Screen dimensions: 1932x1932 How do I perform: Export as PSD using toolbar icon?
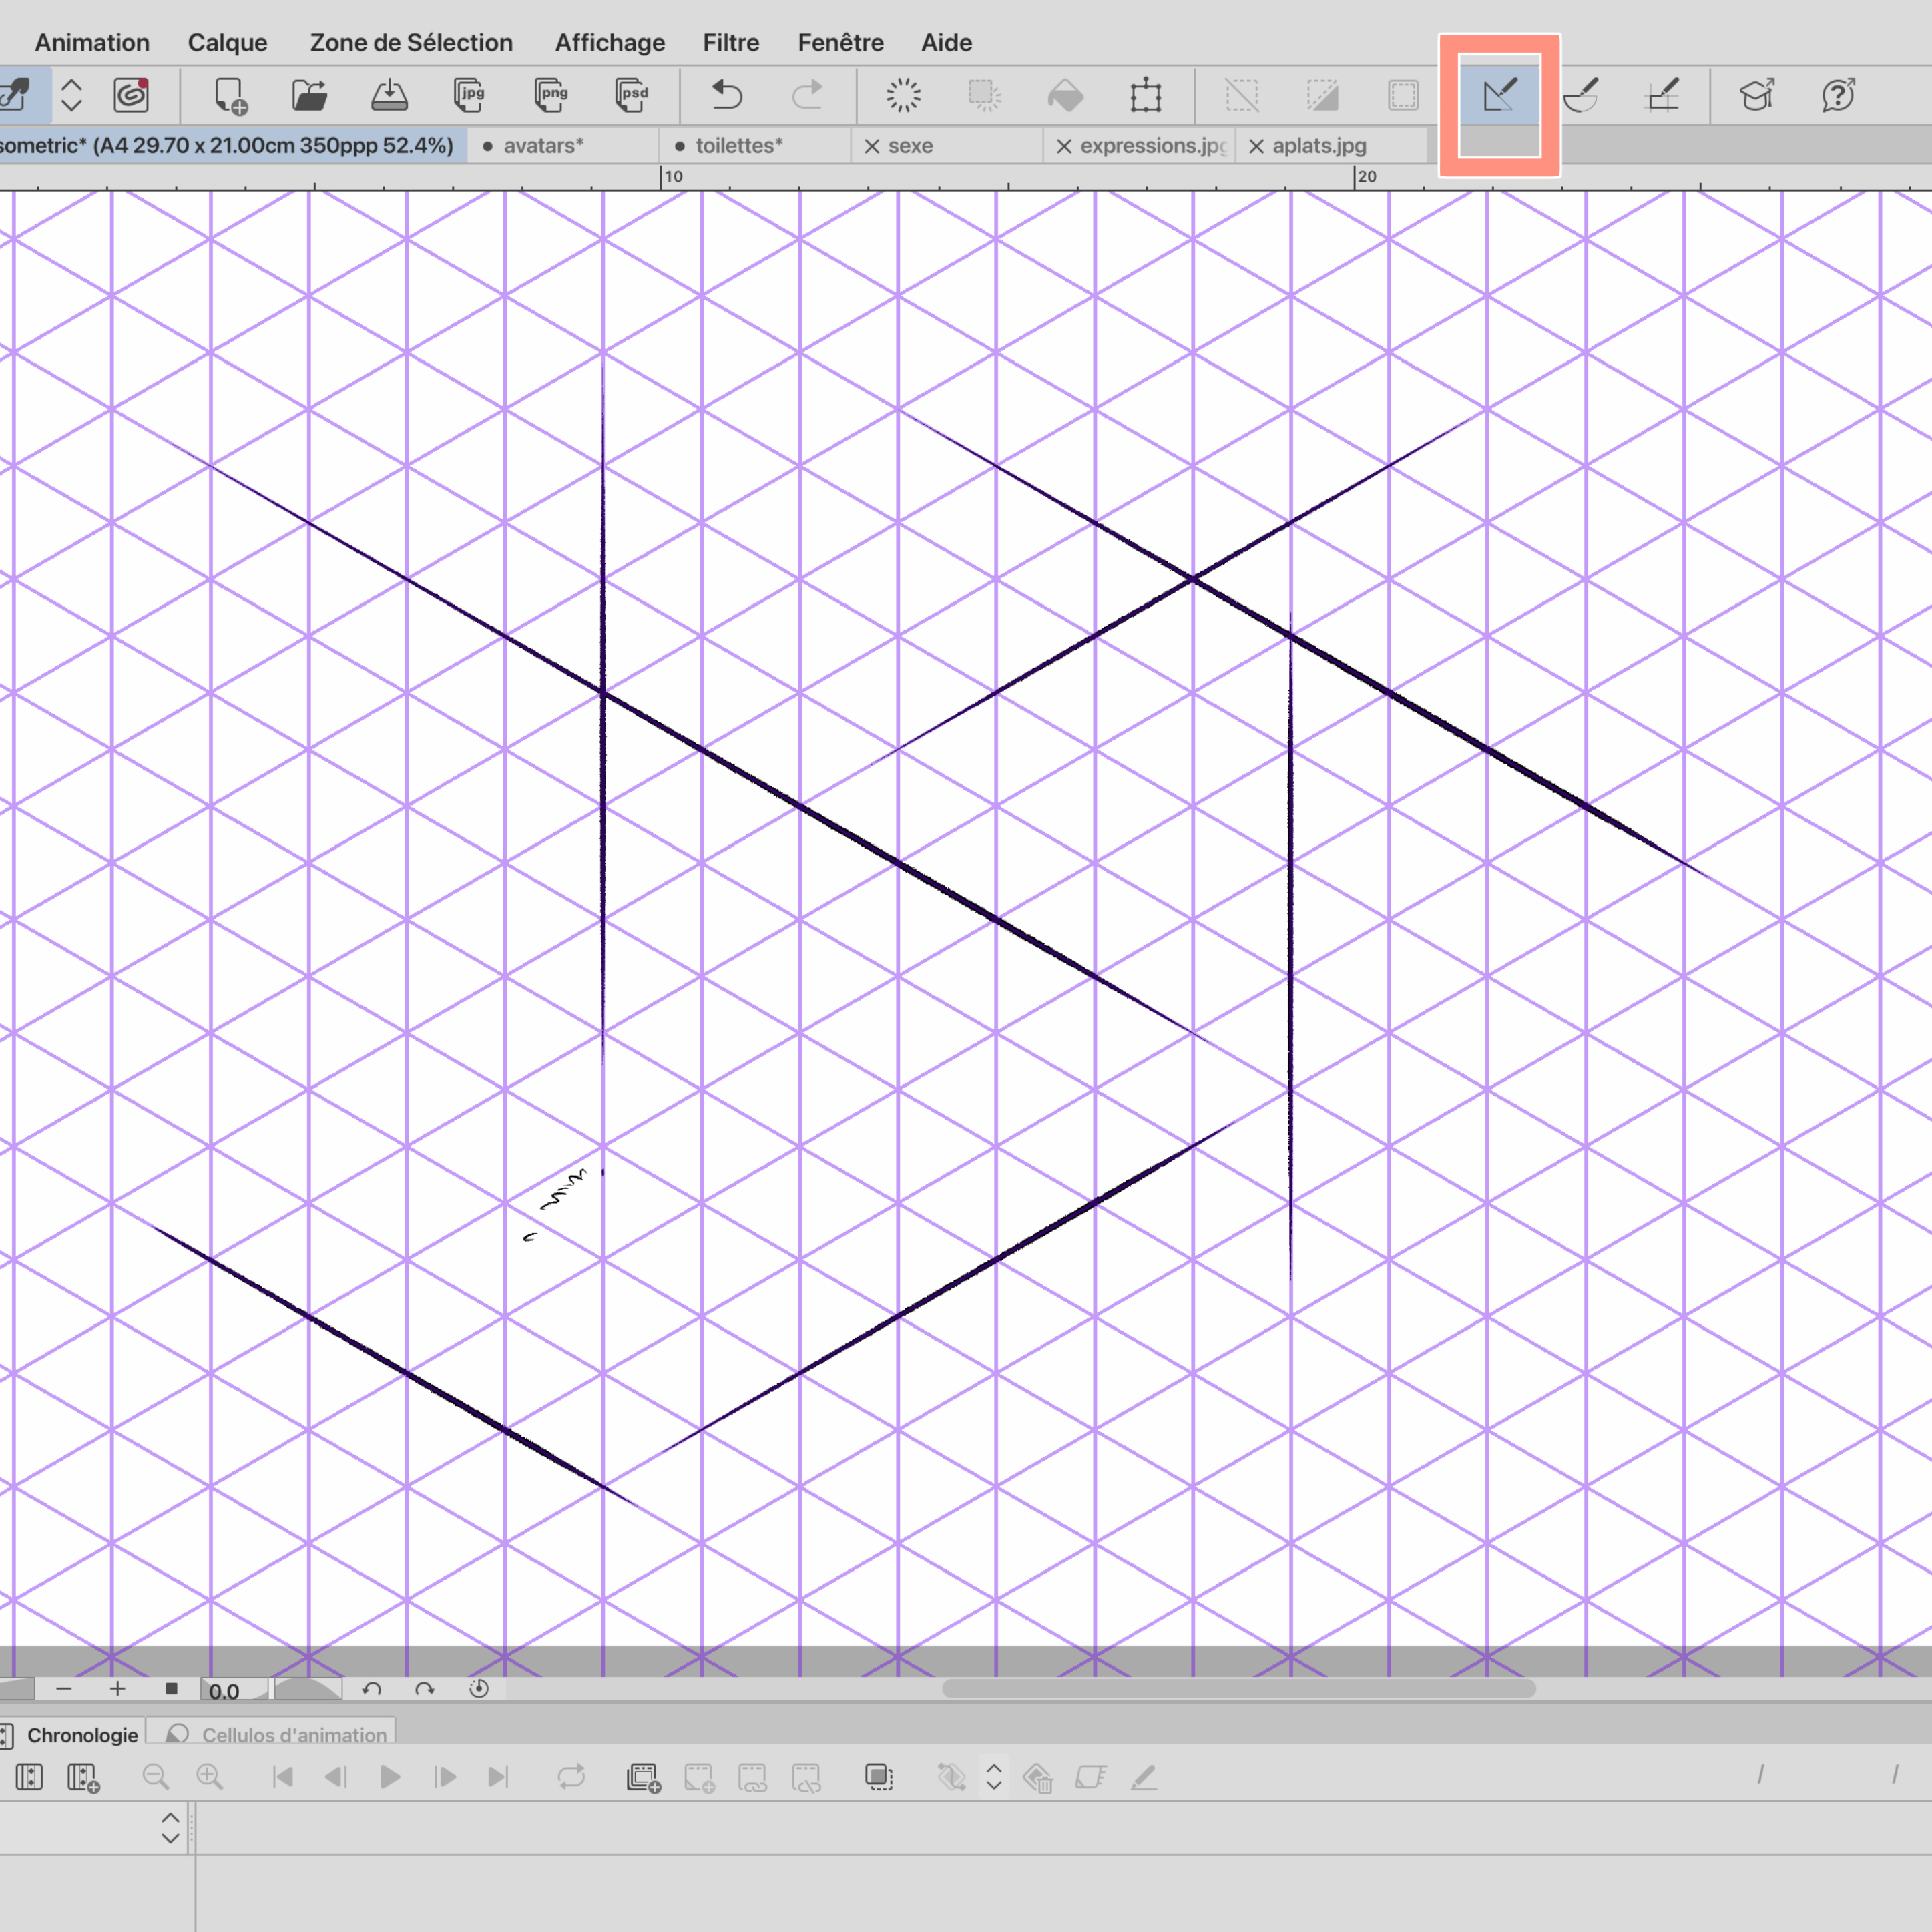(x=632, y=96)
